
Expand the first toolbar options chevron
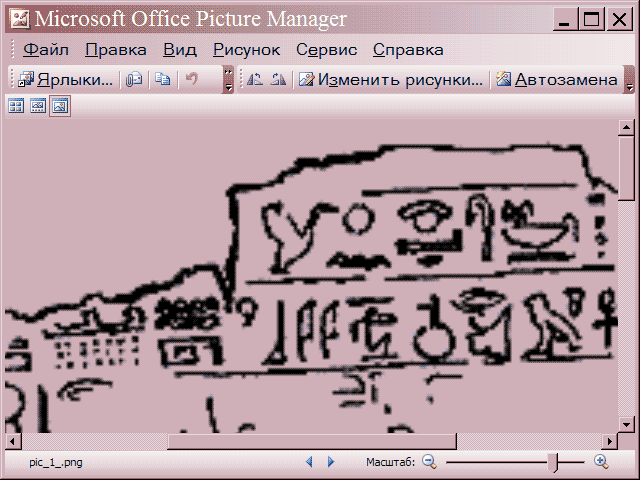[229, 80]
